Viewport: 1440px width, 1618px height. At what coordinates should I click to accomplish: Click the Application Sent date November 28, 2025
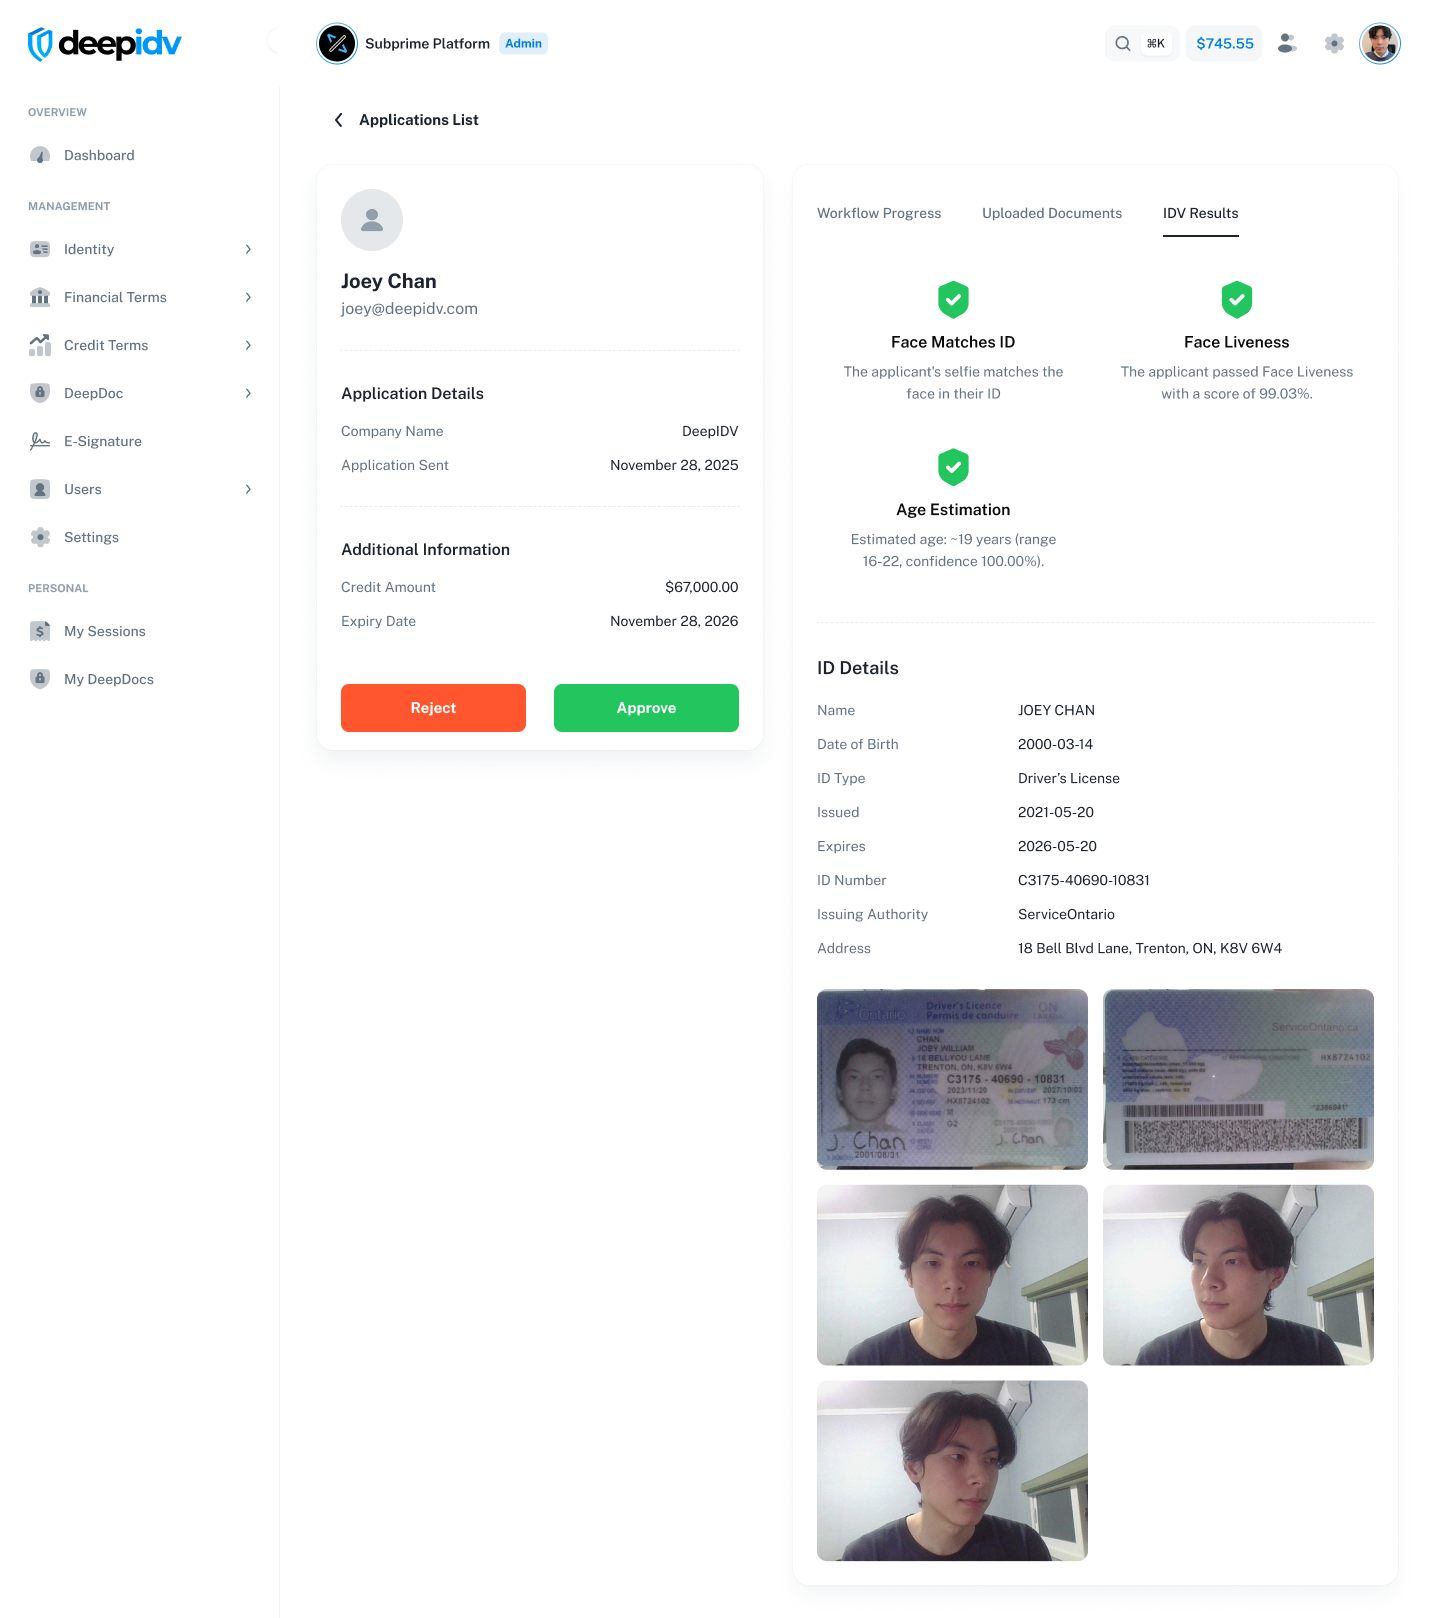(674, 465)
